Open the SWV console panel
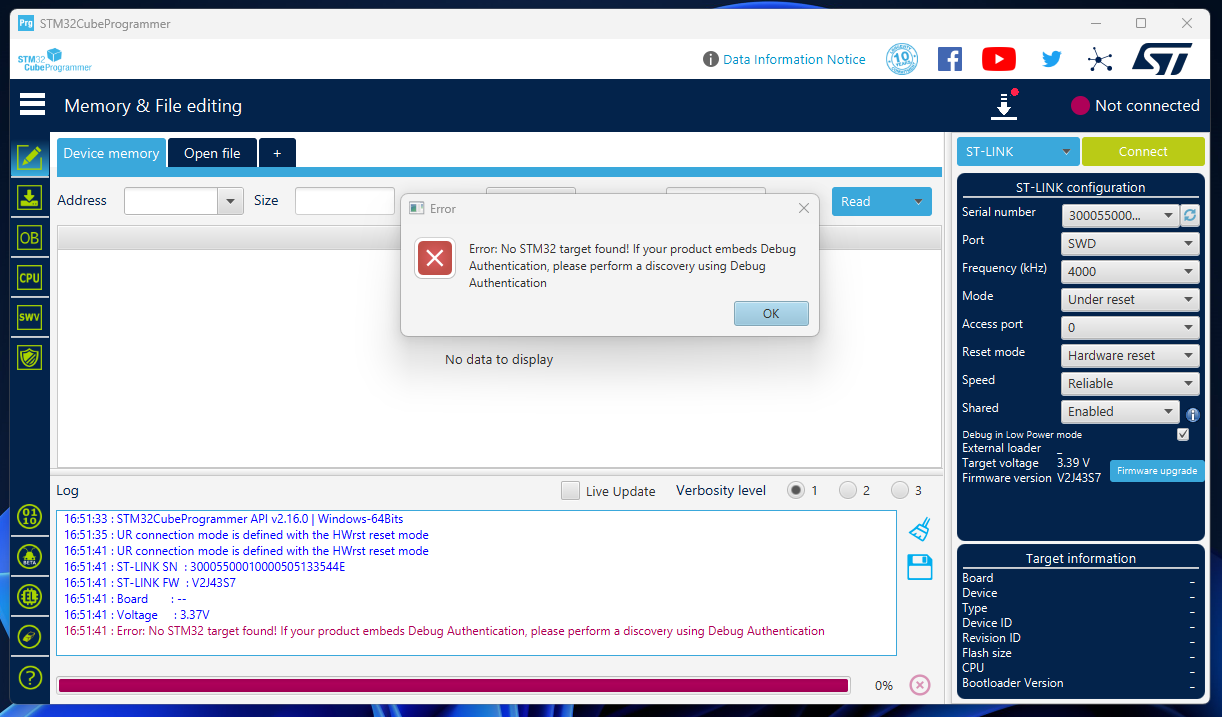1222x717 pixels. pyautogui.click(x=29, y=316)
